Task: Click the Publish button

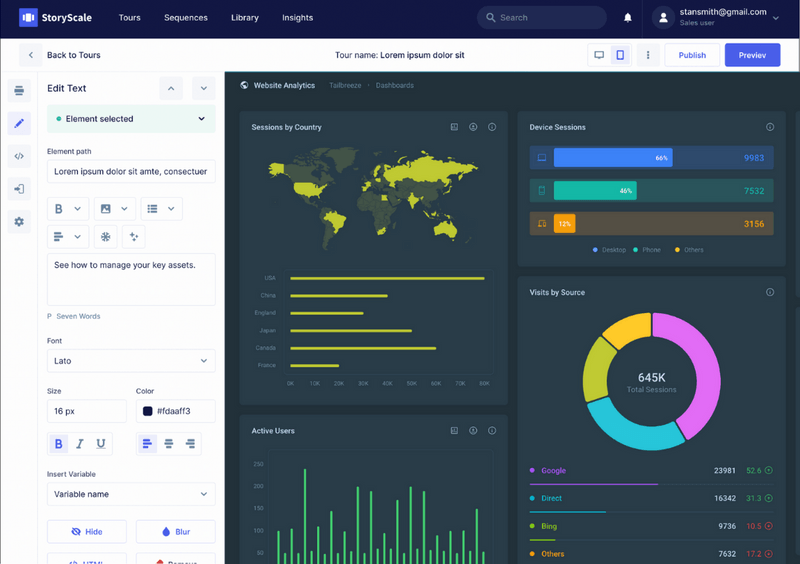Action: (692, 55)
